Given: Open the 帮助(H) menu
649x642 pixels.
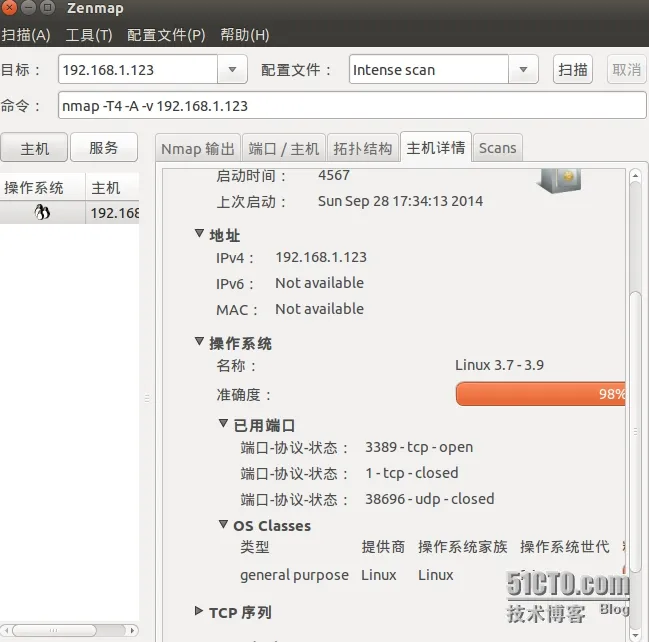Looking at the screenshot, I should click(245, 35).
